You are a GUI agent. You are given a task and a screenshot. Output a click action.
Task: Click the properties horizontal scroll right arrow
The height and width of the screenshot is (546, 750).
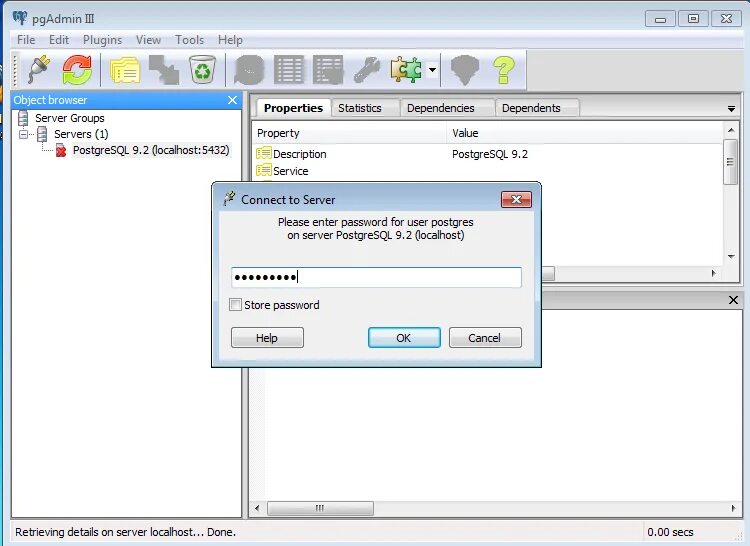click(x=714, y=273)
